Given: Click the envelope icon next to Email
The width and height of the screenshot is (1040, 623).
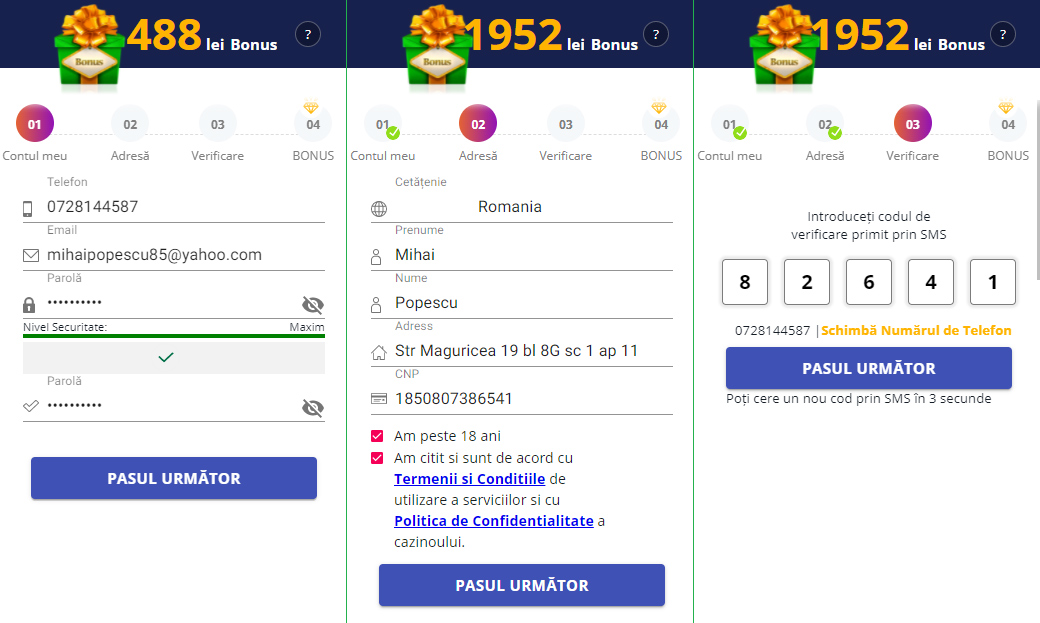Looking at the screenshot, I should click(30, 254).
